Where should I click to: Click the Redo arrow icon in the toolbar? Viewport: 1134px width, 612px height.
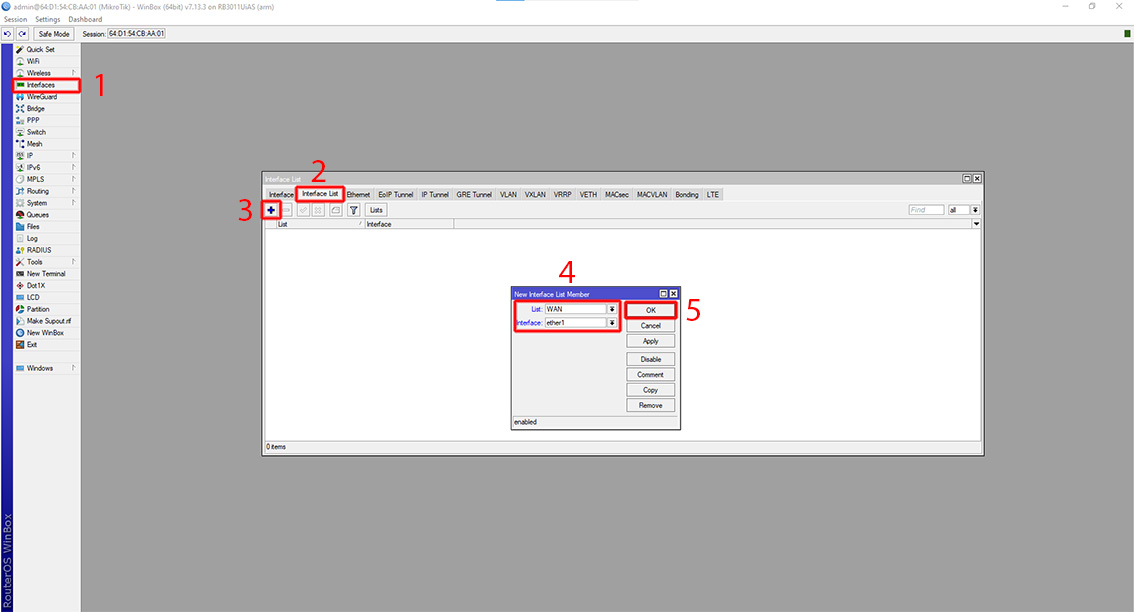point(22,34)
